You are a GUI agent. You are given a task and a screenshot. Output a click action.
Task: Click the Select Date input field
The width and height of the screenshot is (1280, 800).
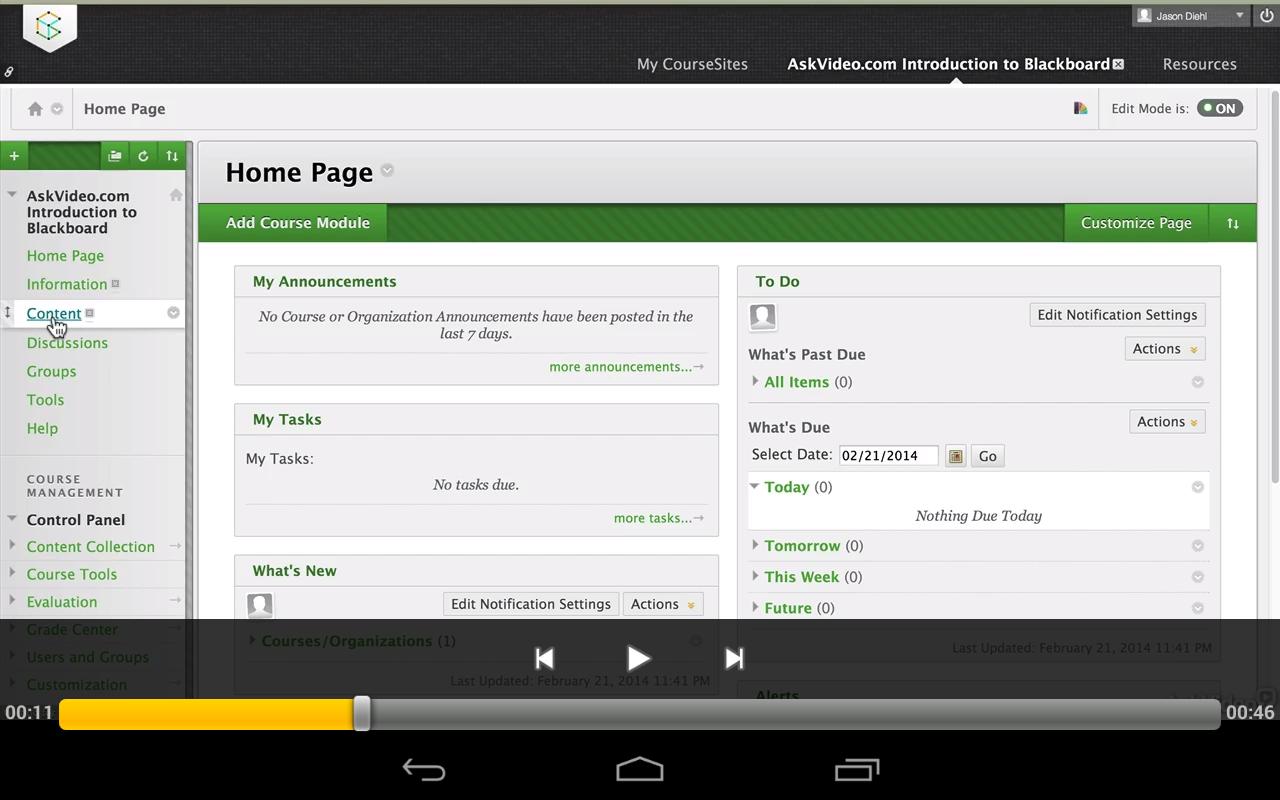coord(888,456)
